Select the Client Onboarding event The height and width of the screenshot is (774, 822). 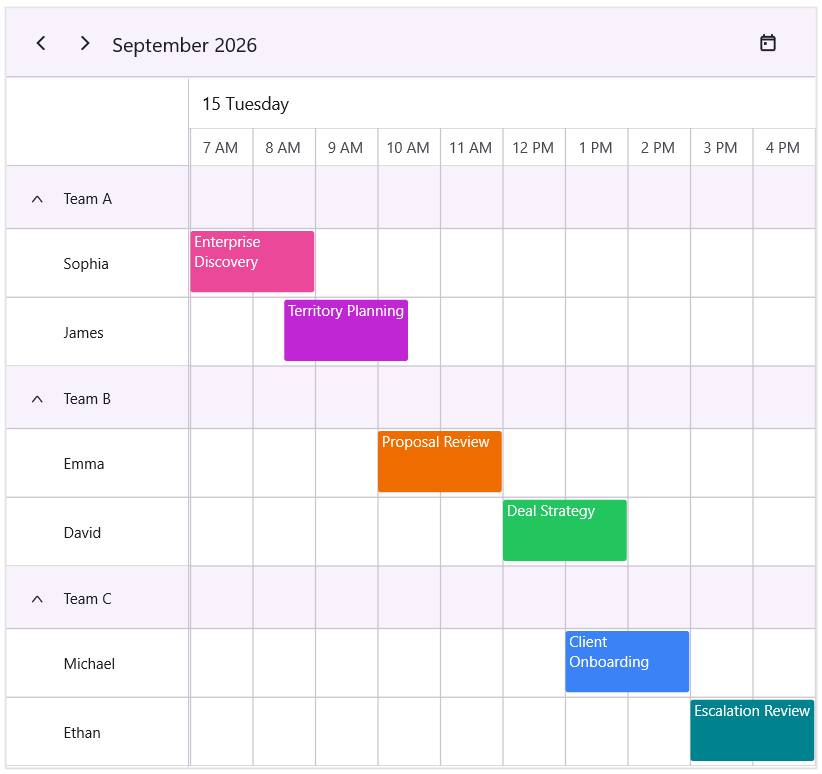pos(627,661)
